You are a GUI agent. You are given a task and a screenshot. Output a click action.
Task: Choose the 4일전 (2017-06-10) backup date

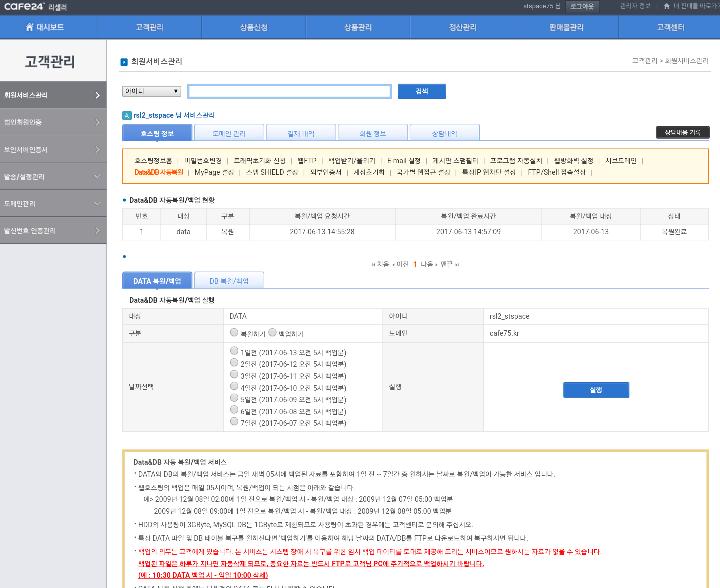234,386
